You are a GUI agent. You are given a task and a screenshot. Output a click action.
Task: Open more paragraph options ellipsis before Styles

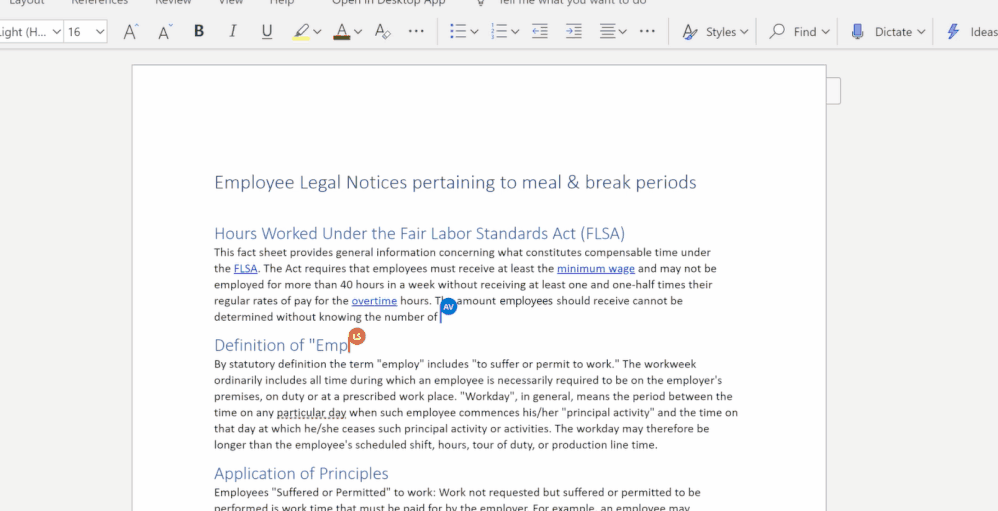click(x=647, y=31)
